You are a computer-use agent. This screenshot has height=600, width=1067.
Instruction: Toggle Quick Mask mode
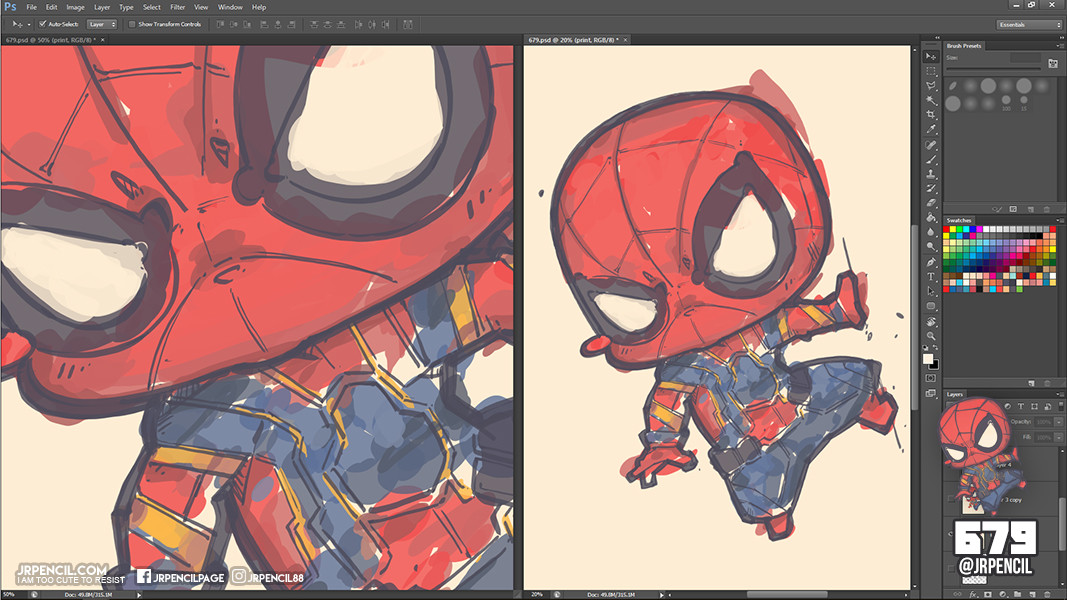pos(931,378)
